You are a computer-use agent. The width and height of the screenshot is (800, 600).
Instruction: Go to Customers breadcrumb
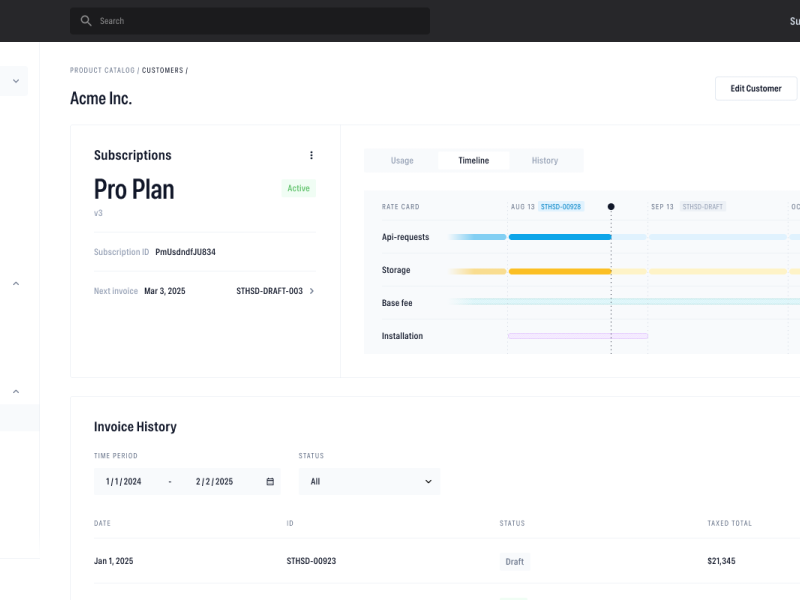[x=162, y=70]
